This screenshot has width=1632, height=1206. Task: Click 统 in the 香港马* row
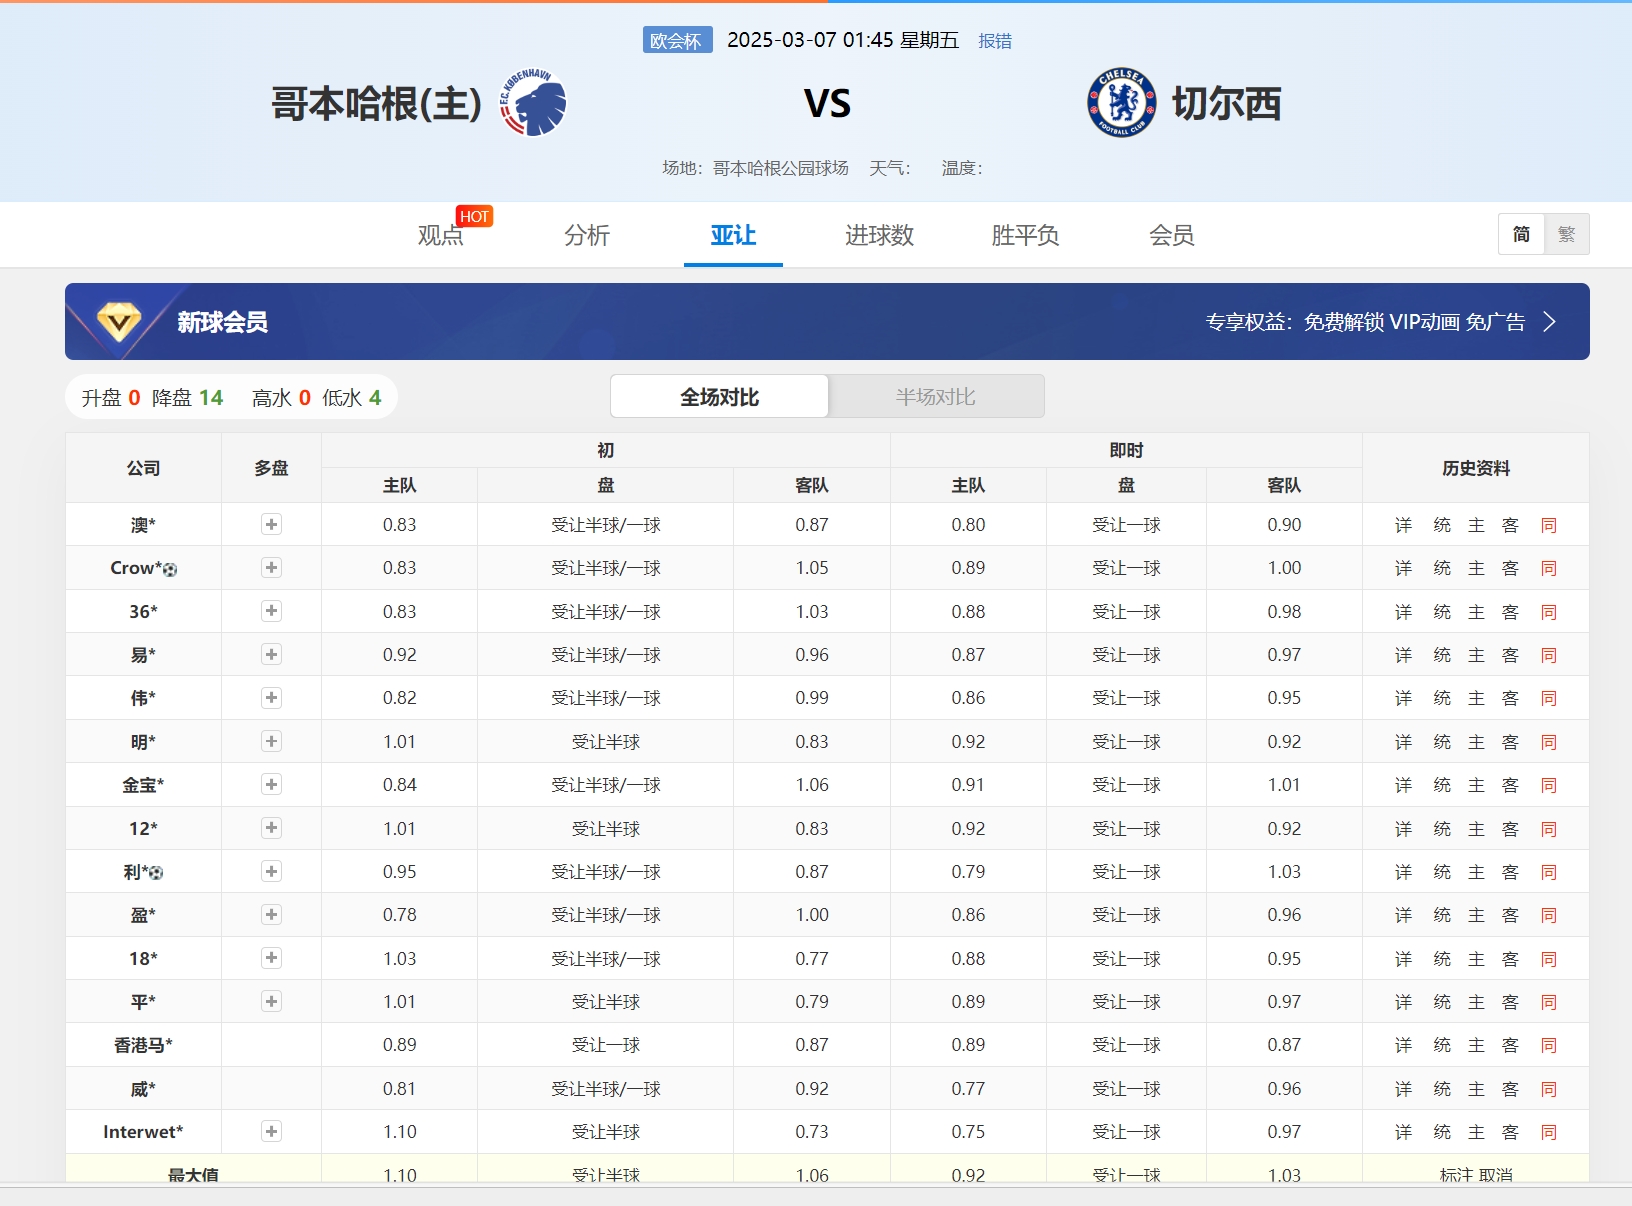point(1441,1045)
